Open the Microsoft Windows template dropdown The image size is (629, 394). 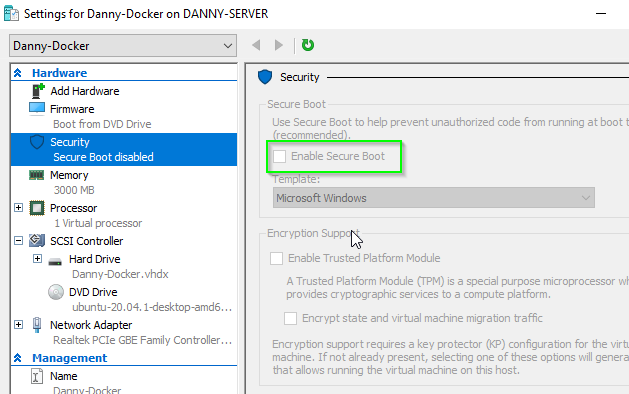(434, 198)
